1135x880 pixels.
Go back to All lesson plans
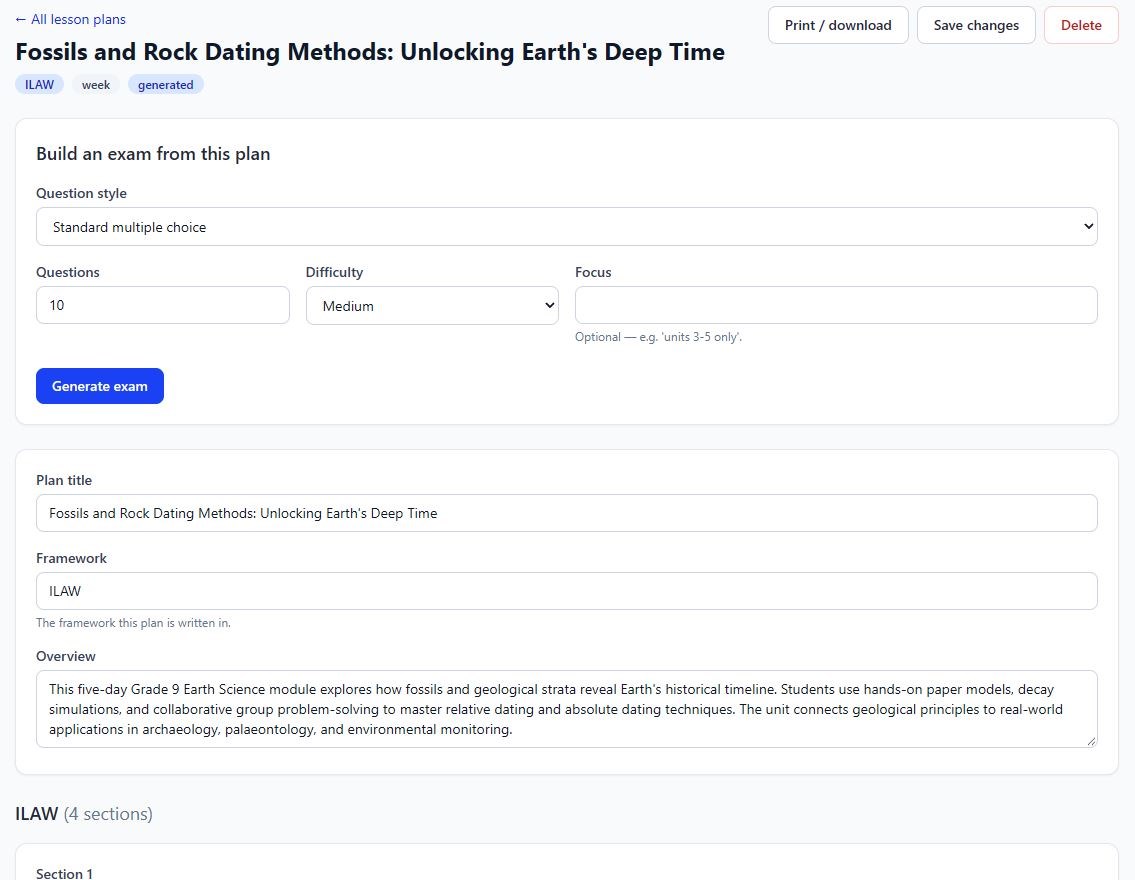point(70,20)
